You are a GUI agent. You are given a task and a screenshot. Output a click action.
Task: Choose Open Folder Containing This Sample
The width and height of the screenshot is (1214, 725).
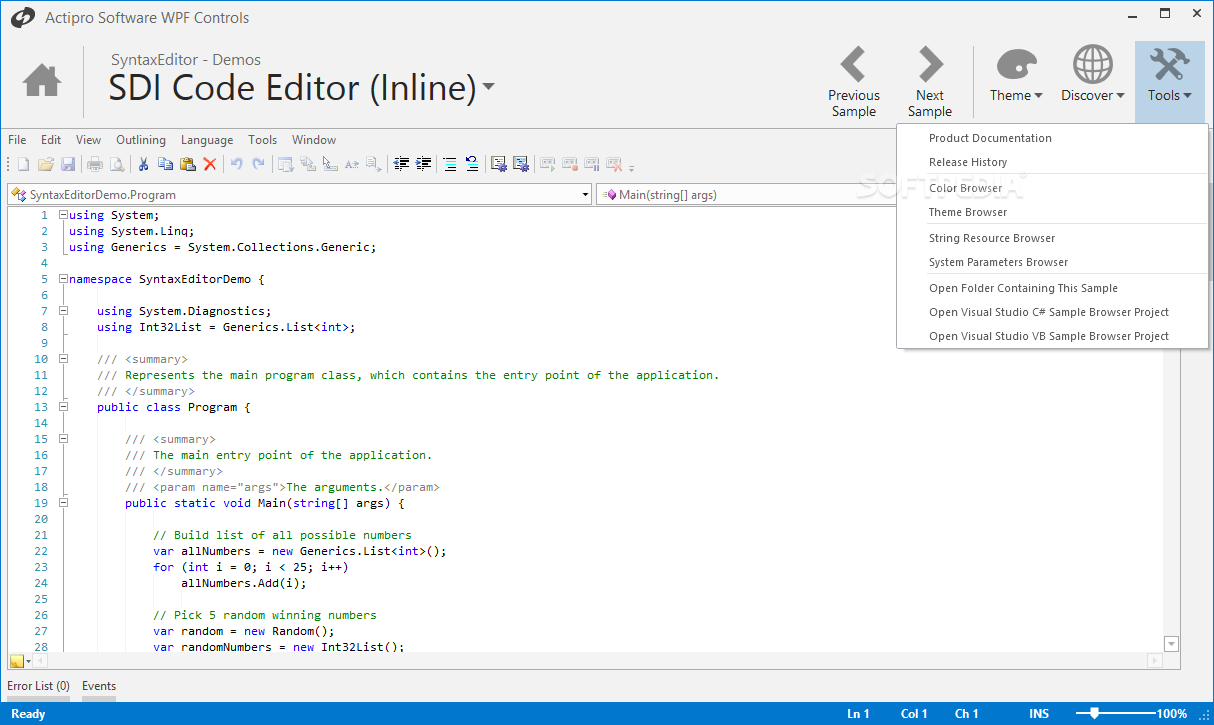tap(1052, 288)
